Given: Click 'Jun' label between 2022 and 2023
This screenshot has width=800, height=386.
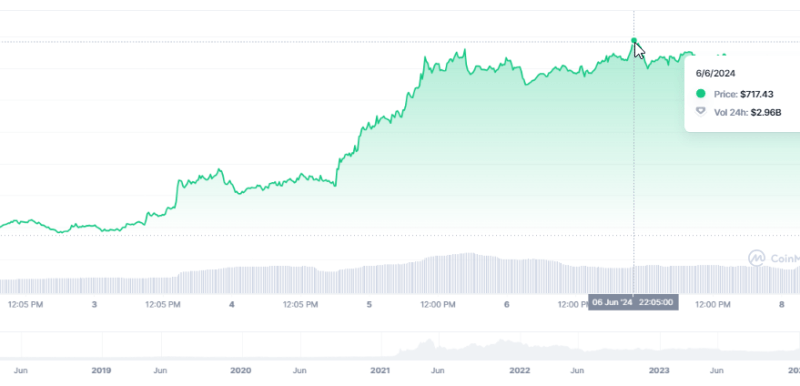Looking at the screenshot, I should click(577, 370).
